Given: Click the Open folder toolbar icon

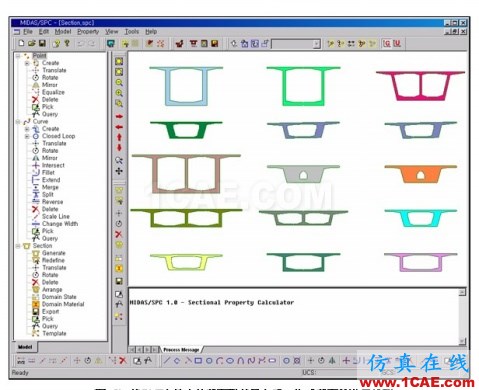Looking at the screenshot, I should coord(32,43).
